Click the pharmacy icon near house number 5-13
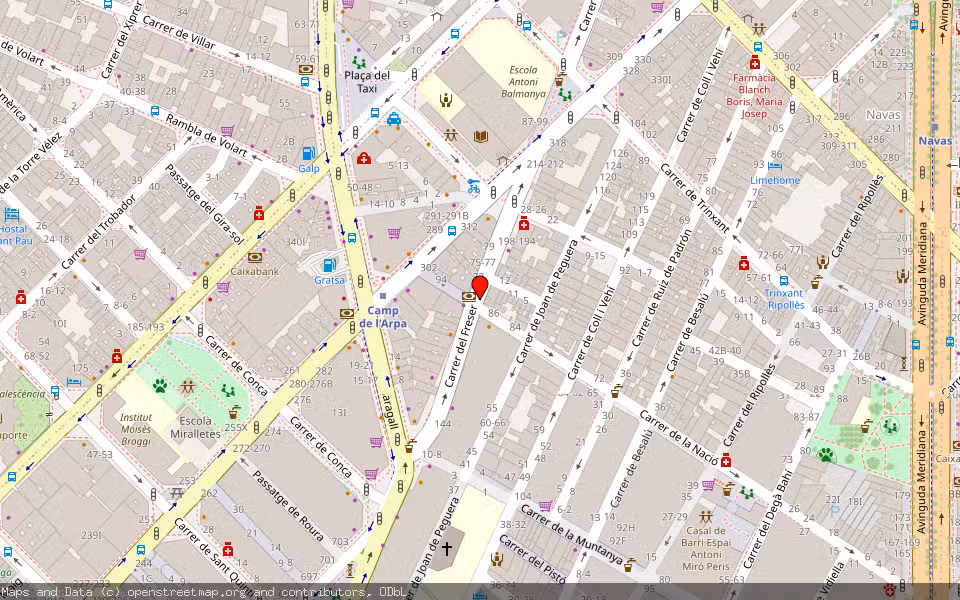The image size is (960, 600). (364, 158)
